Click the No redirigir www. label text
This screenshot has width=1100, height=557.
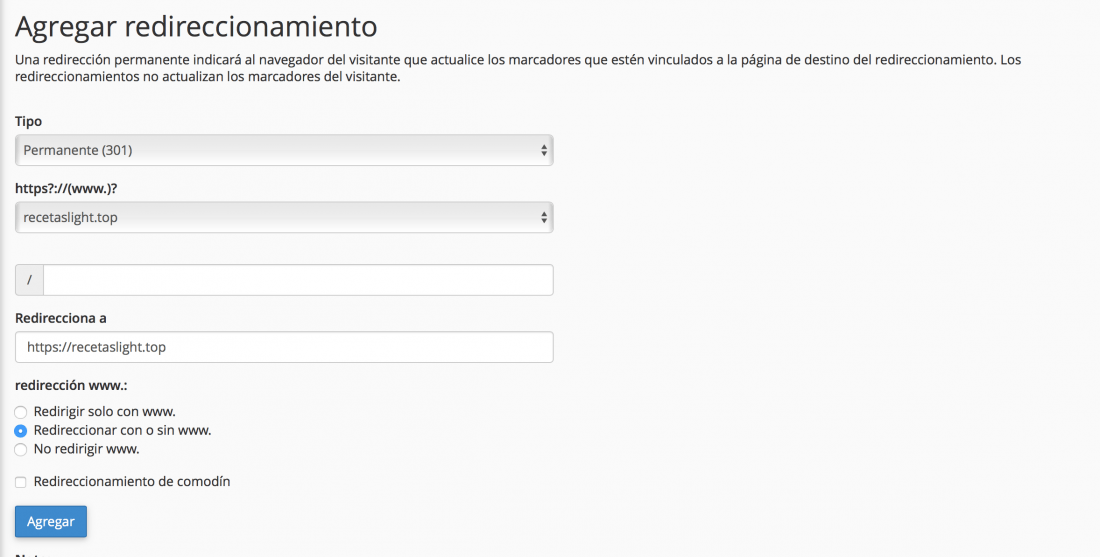click(x=86, y=449)
